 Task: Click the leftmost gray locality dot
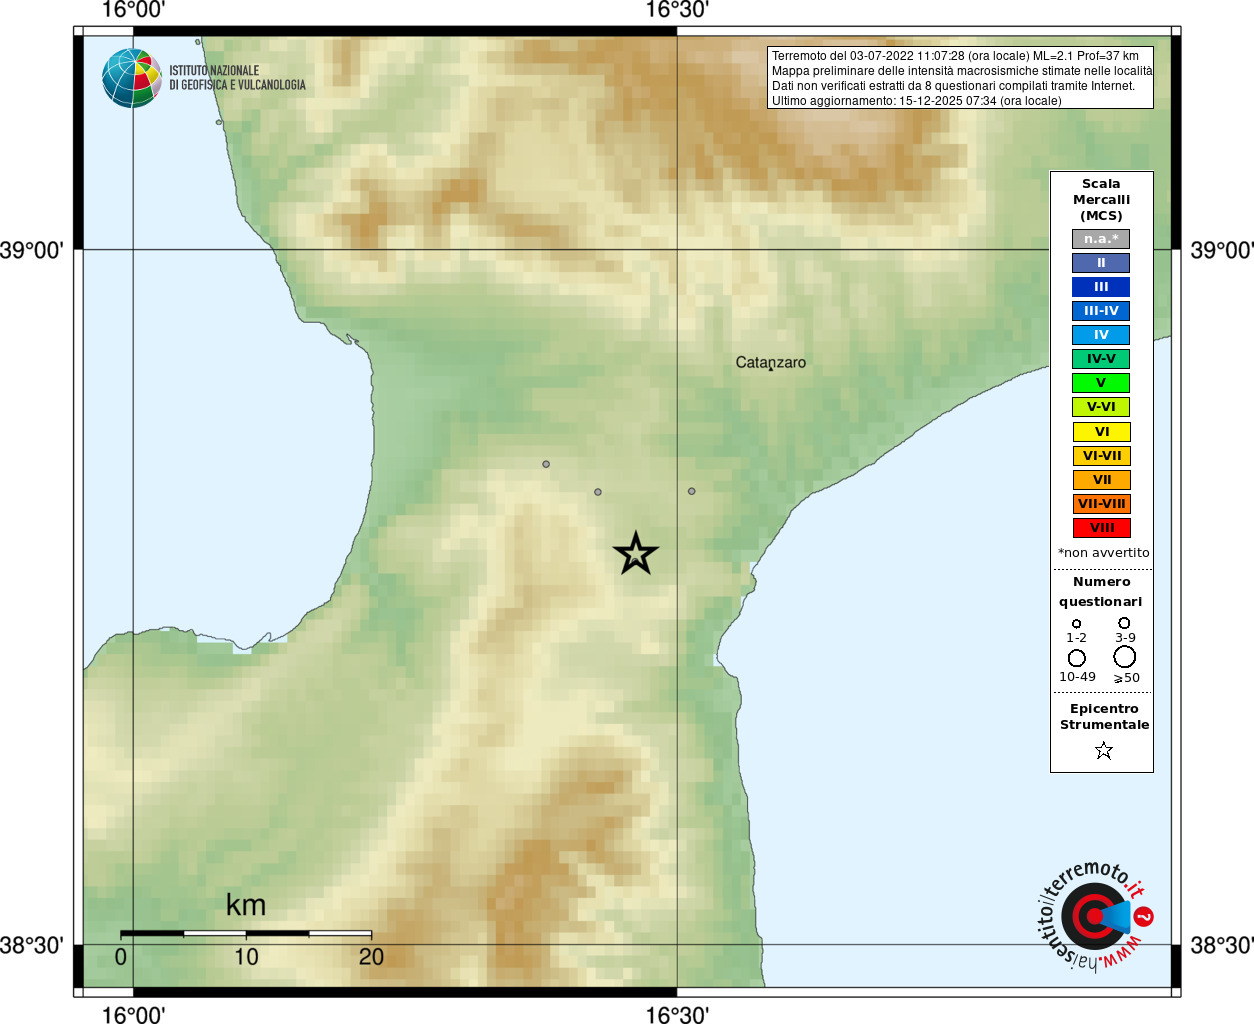(x=546, y=464)
